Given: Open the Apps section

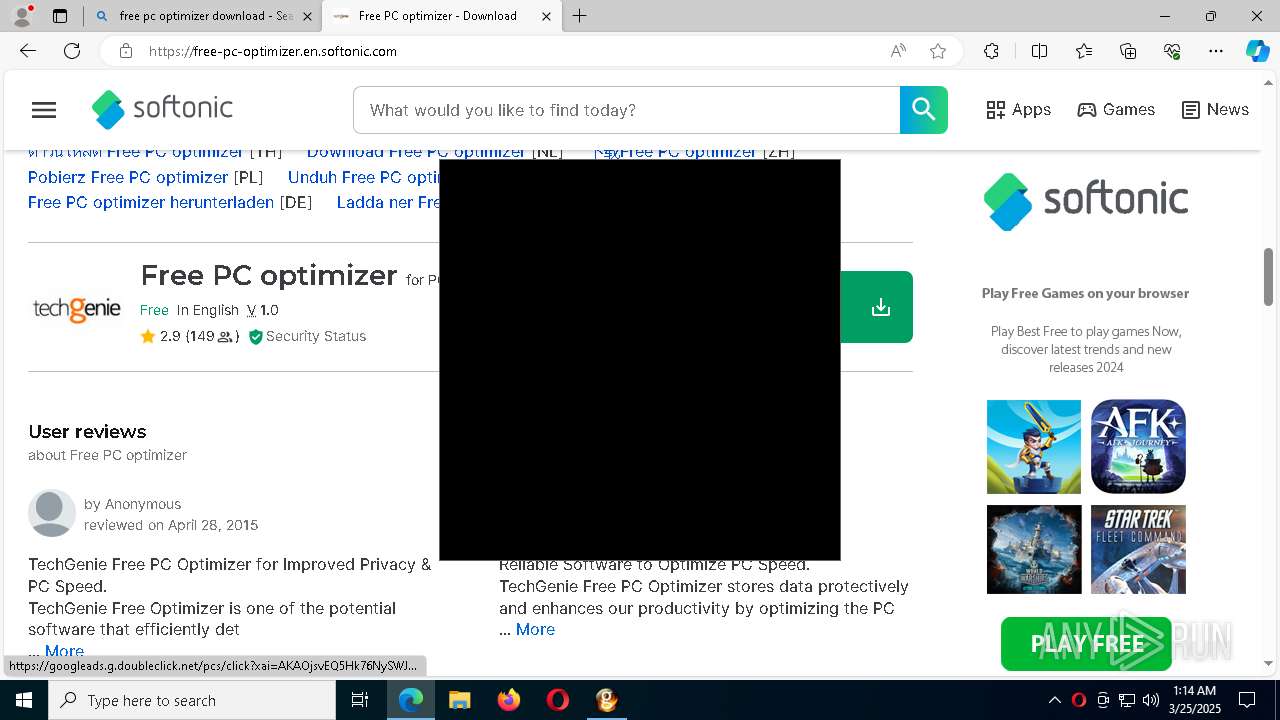Looking at the screenshot, I should [1018, 110].
